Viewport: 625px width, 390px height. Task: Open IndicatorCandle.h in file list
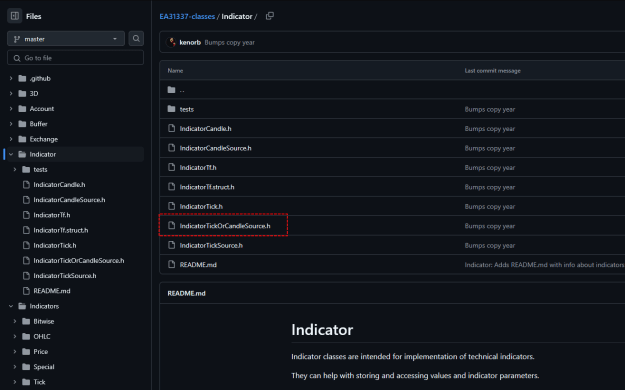point(206,129)
